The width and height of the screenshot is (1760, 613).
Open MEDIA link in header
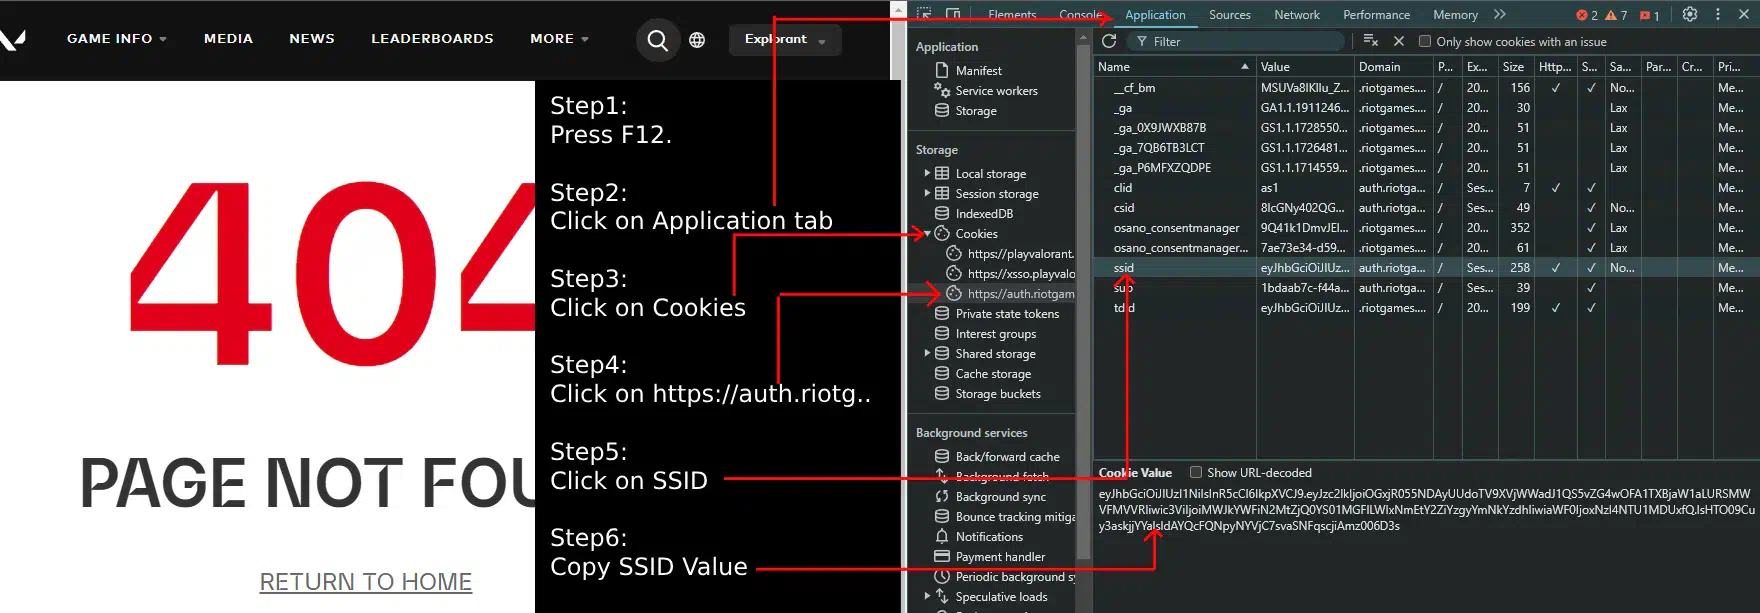228,39
